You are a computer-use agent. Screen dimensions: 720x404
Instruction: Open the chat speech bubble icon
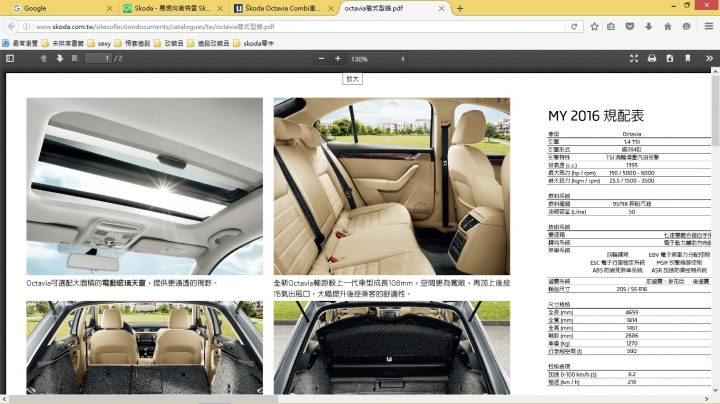pyautogui.click(x=686, y=27)
